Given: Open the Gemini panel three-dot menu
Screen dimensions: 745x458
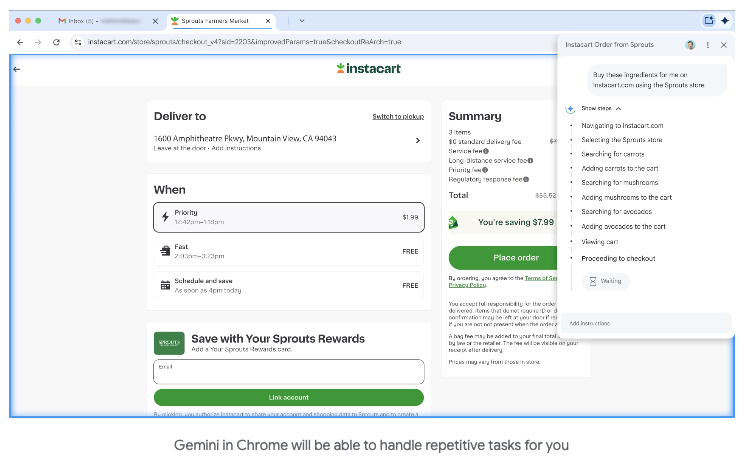Looking at the screenshot, I should click(708, 45).
